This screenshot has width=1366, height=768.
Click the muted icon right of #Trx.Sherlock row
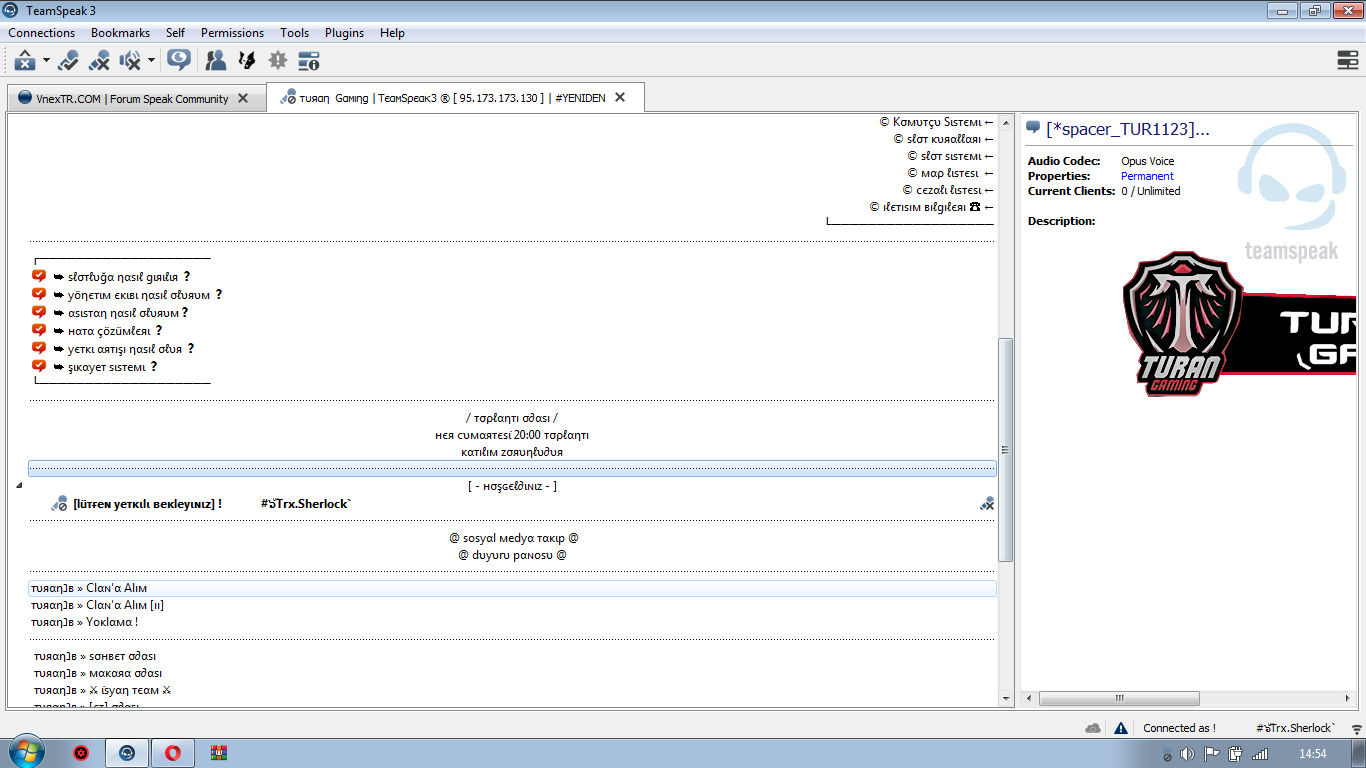coord(987,504)
